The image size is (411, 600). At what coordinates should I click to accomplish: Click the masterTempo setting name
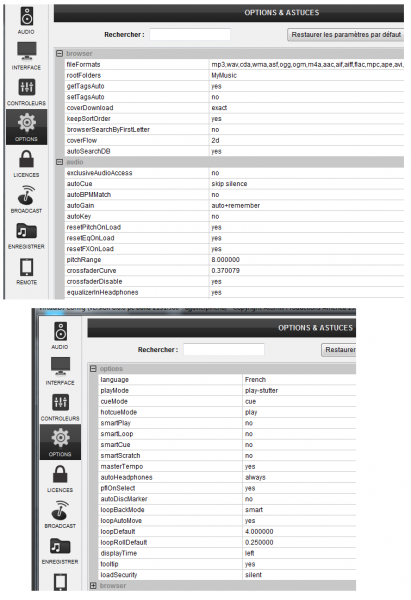tap(122, 467)
